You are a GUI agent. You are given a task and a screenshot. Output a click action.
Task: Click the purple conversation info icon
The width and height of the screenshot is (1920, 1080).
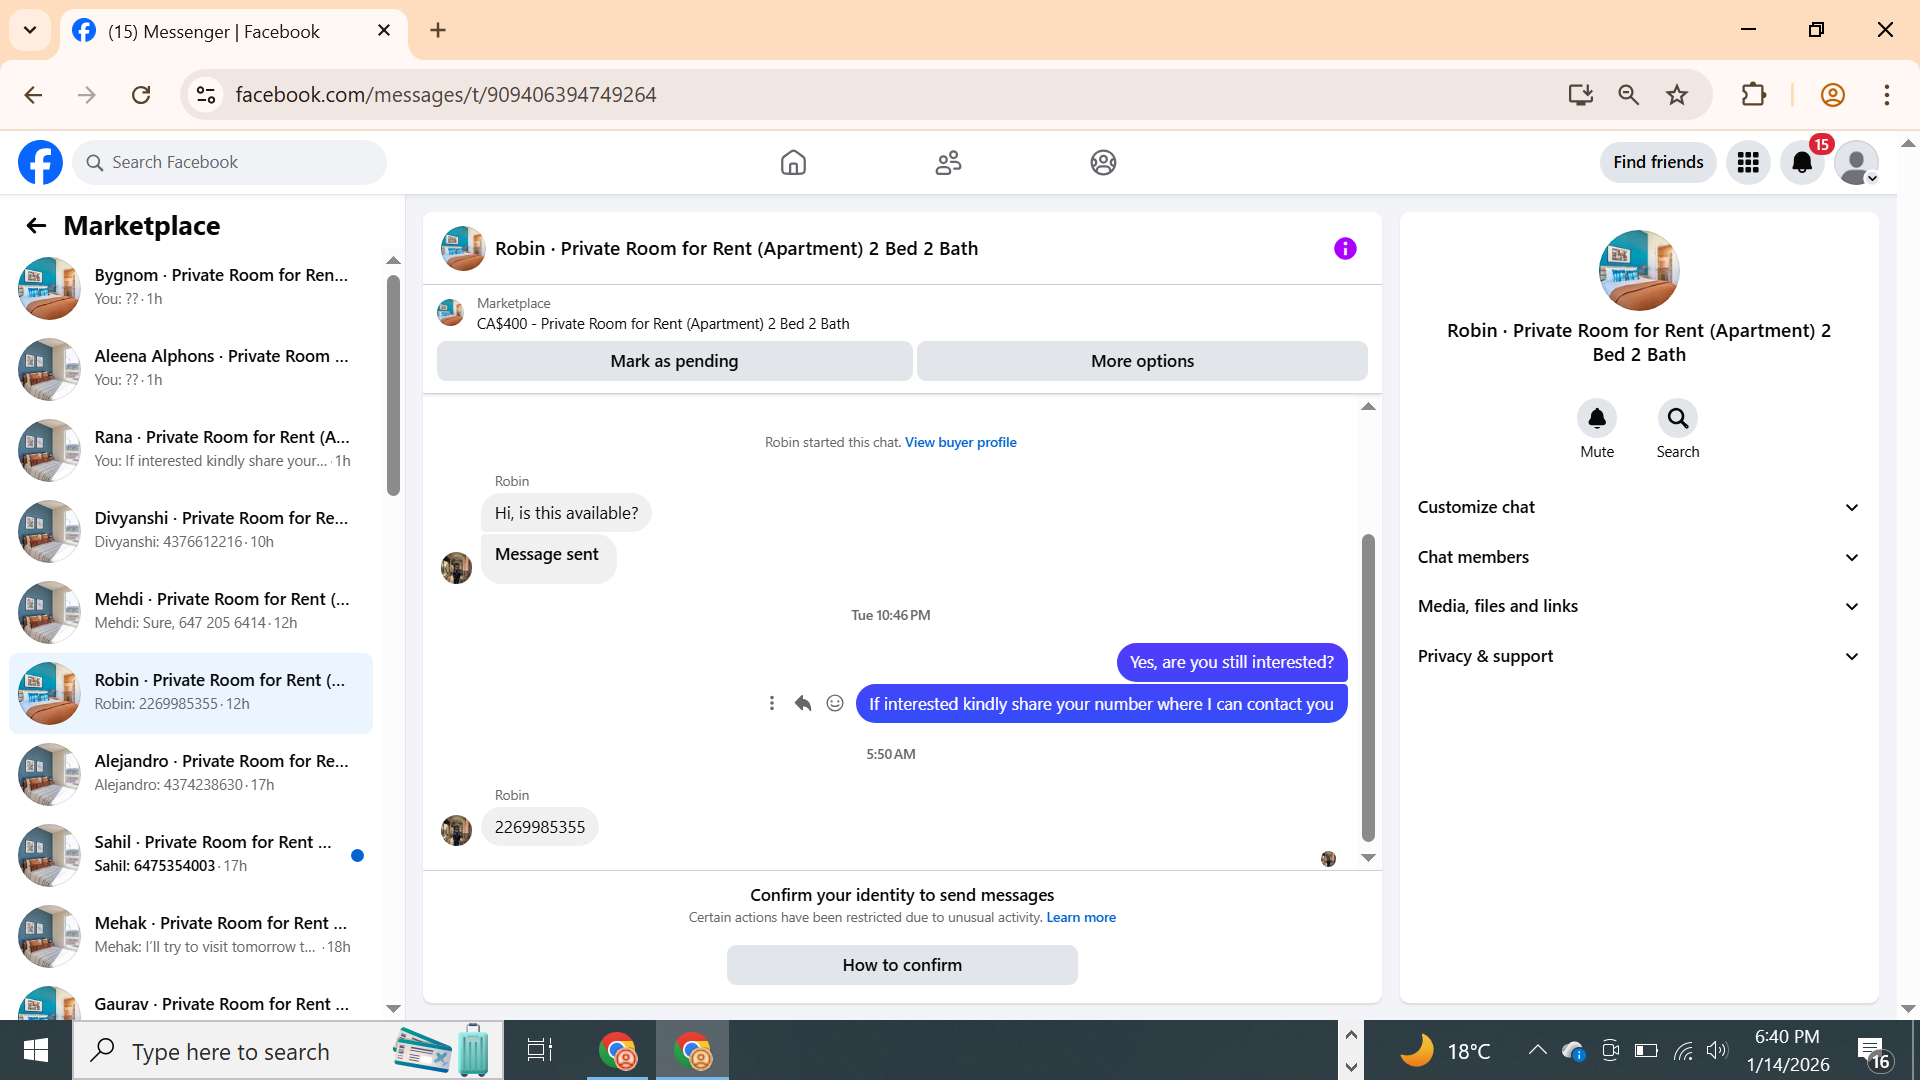(x=1345, y=248)
